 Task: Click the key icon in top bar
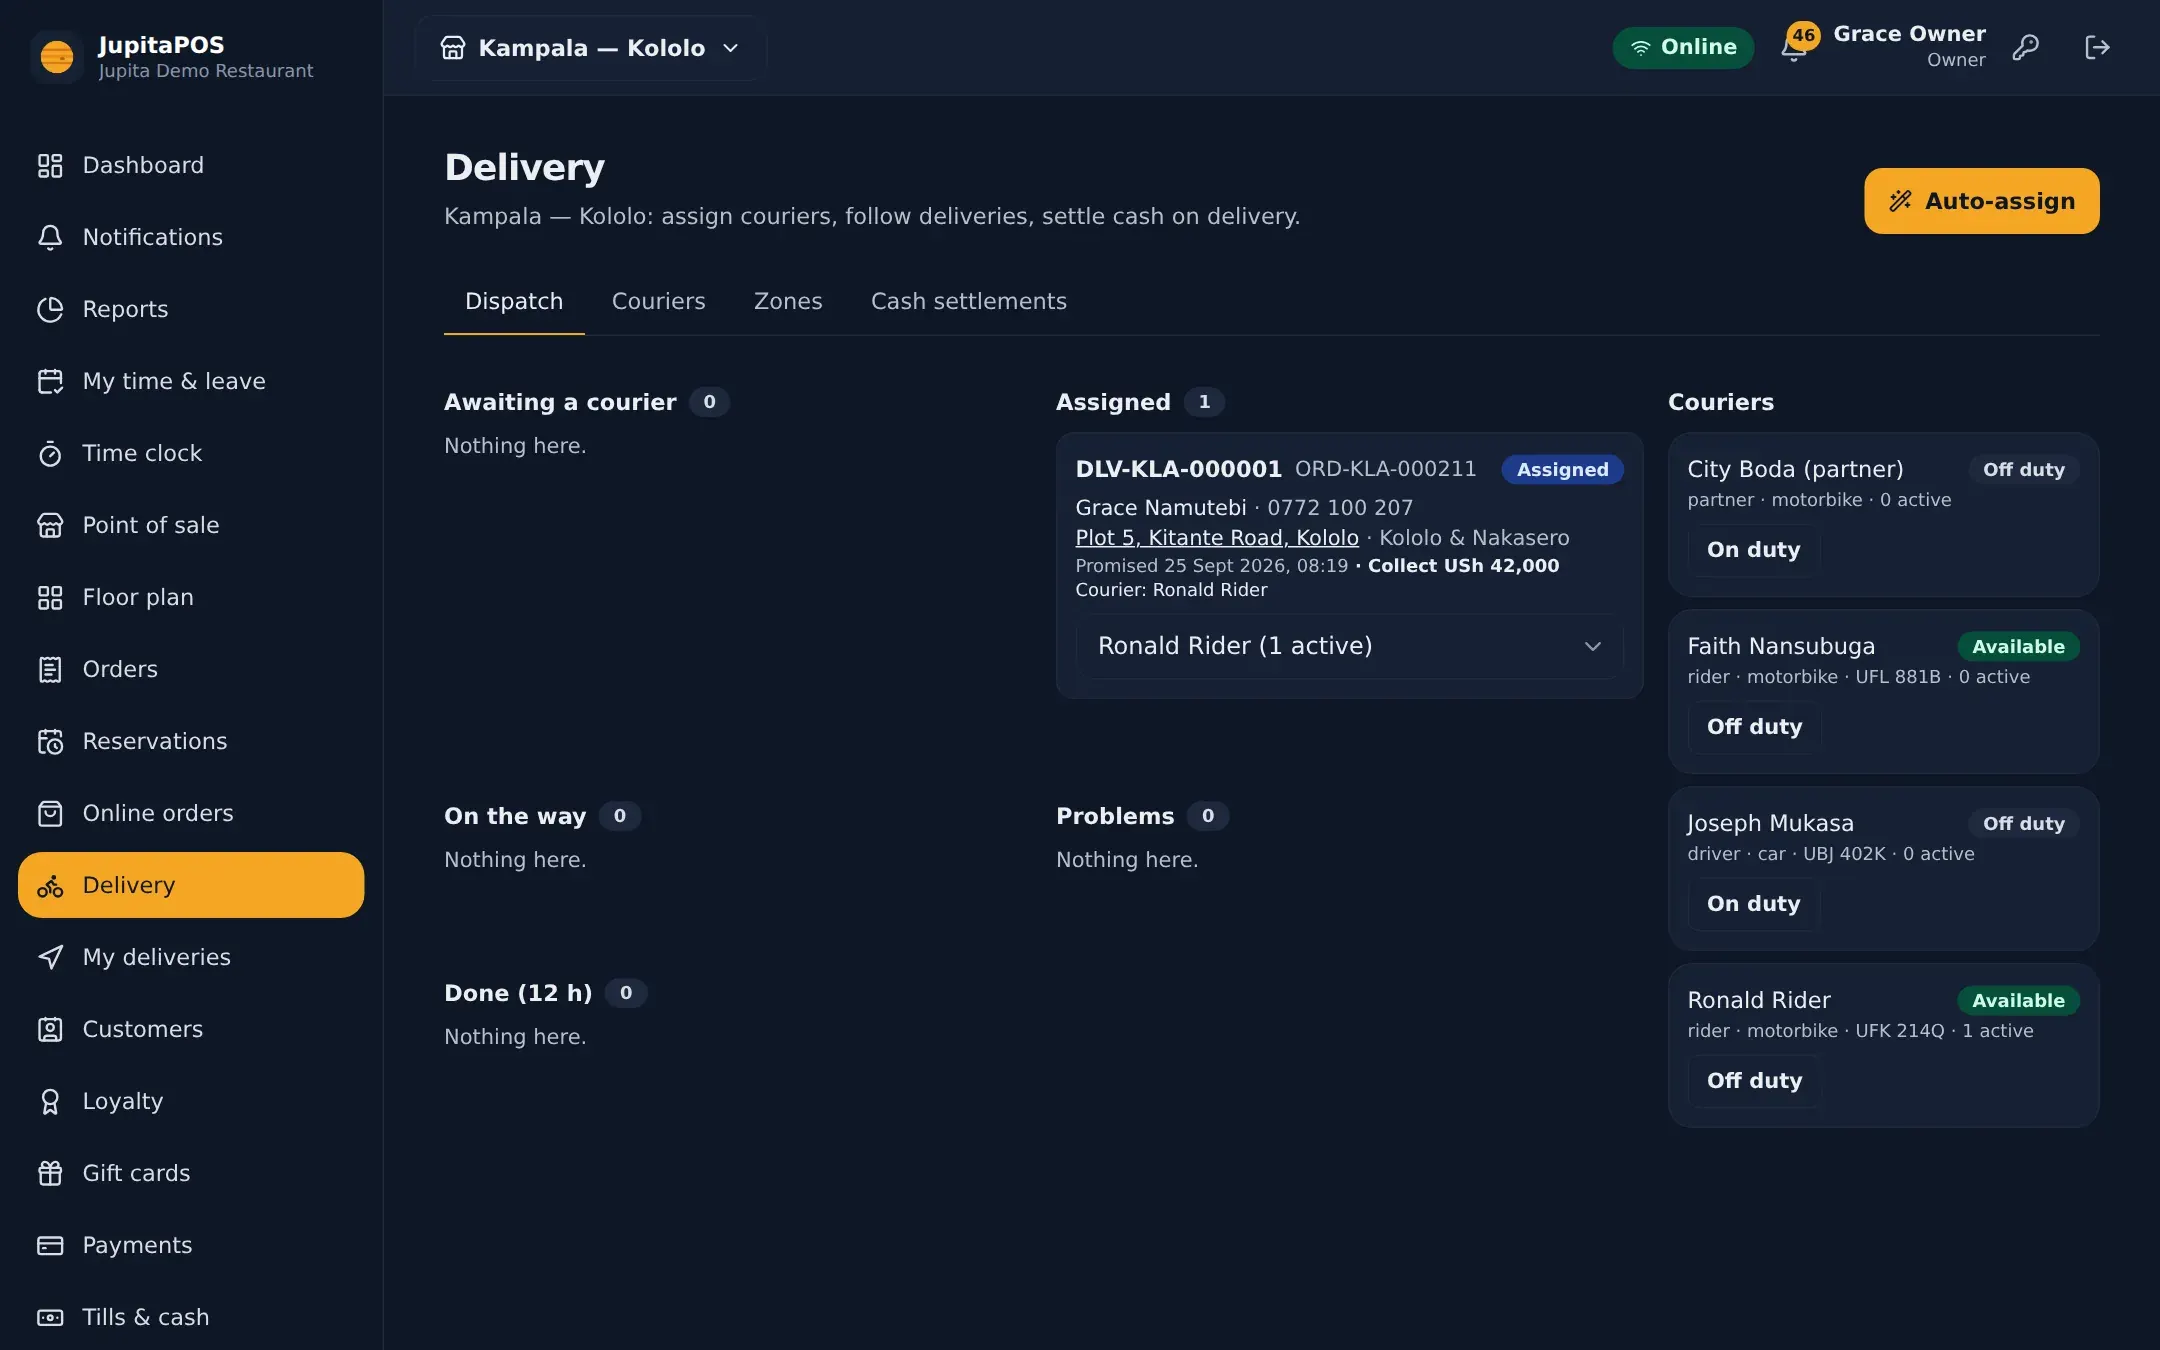coord(2025,47)
